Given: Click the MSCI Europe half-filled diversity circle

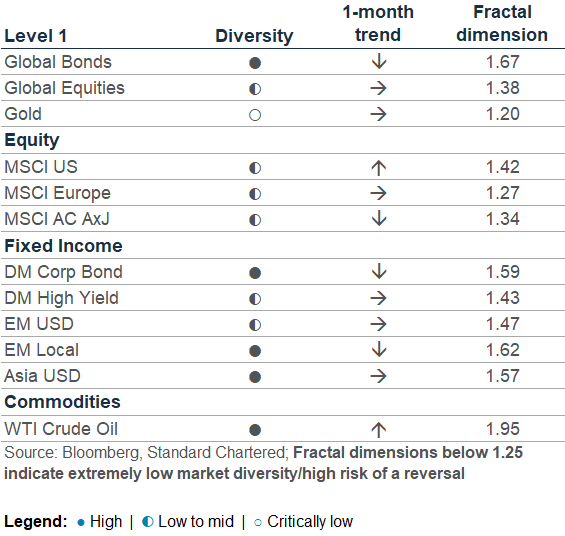Looking at the screenshot, I should pos(255,194).
